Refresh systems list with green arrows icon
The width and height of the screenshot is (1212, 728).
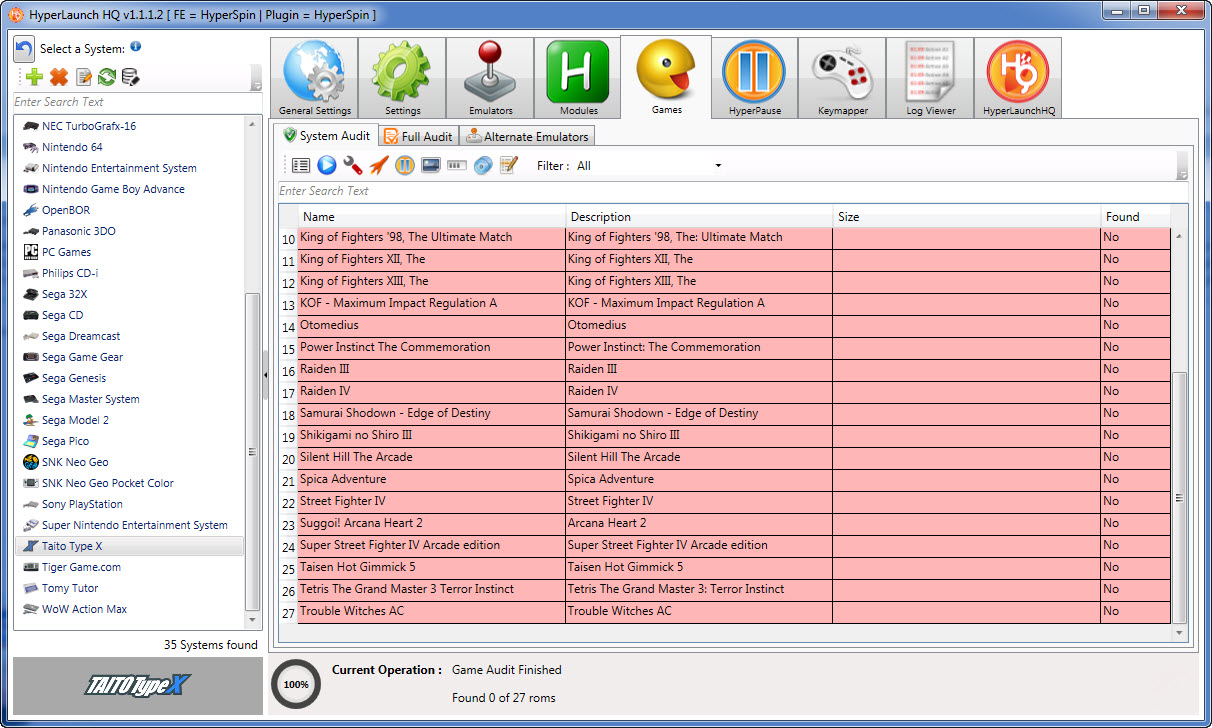[x=107, y=77]
